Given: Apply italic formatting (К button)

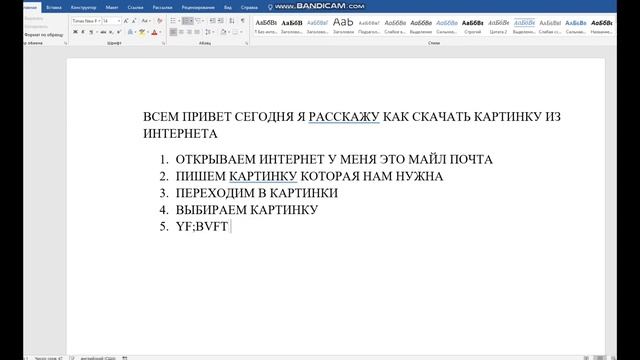Looking at the screenshot, I should [83, 32].
